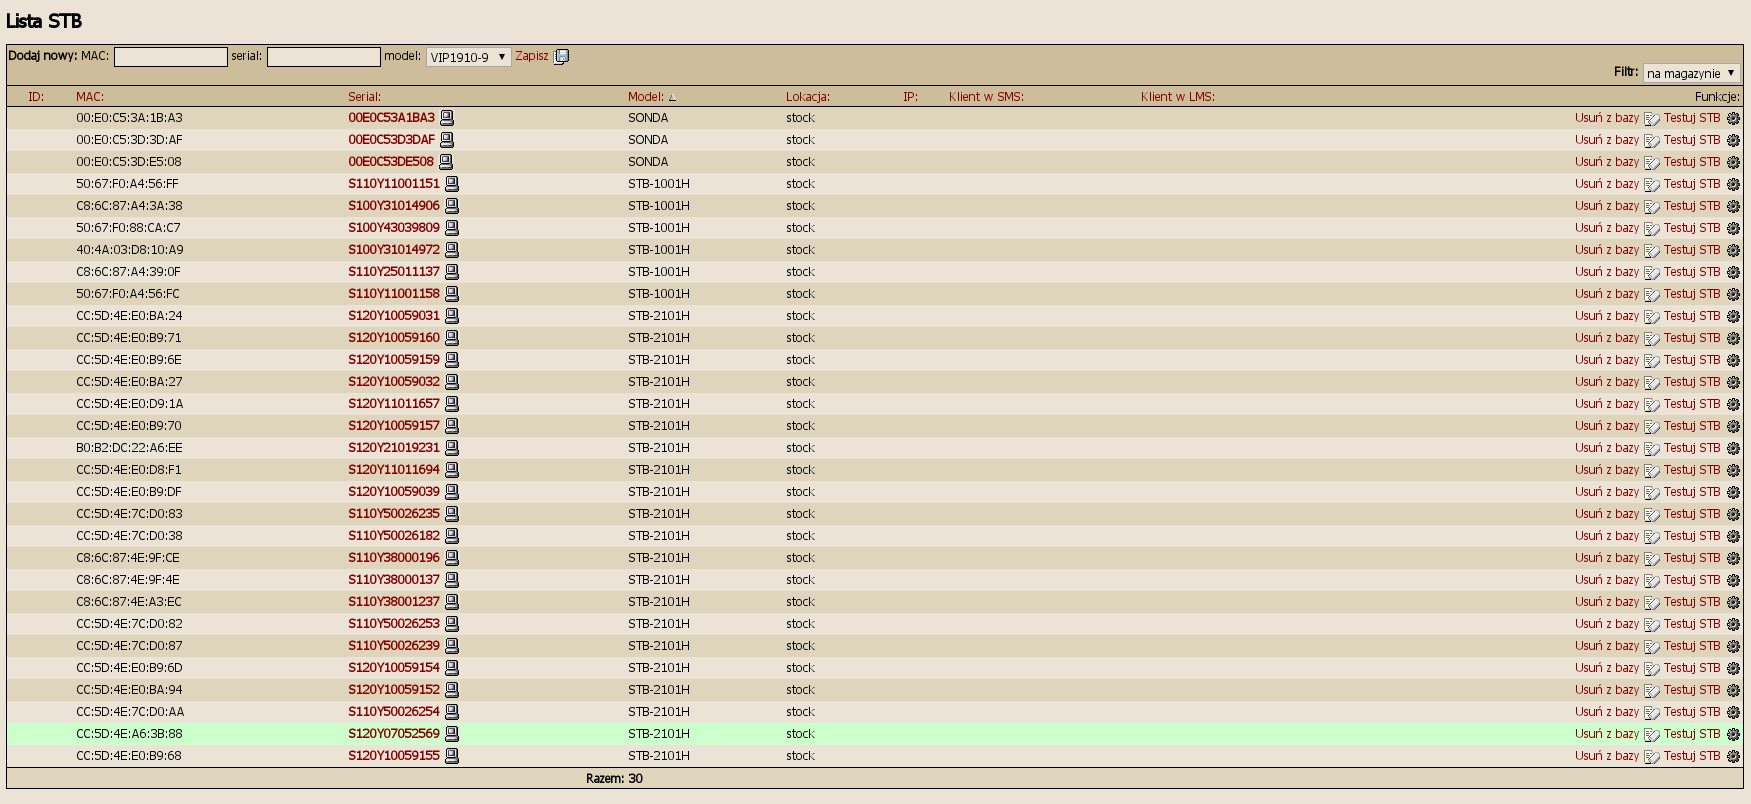Select the MAC text CC:5D:4E:7C:D0:83

(x=129, y=514)
